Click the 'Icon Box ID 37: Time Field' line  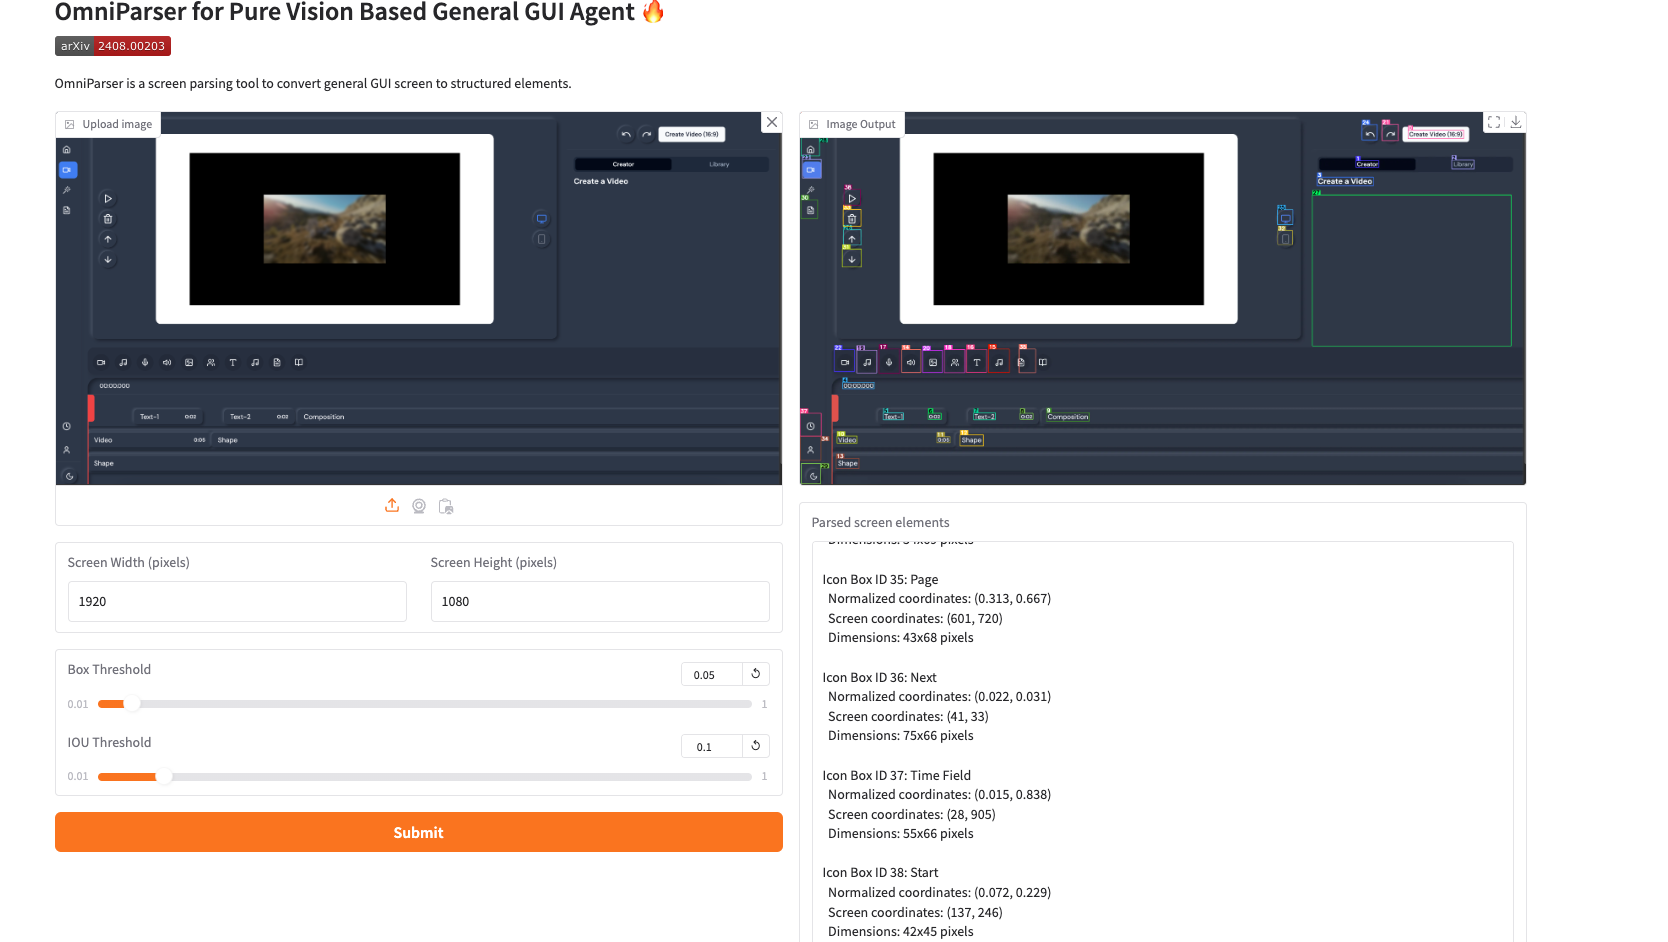896,775
